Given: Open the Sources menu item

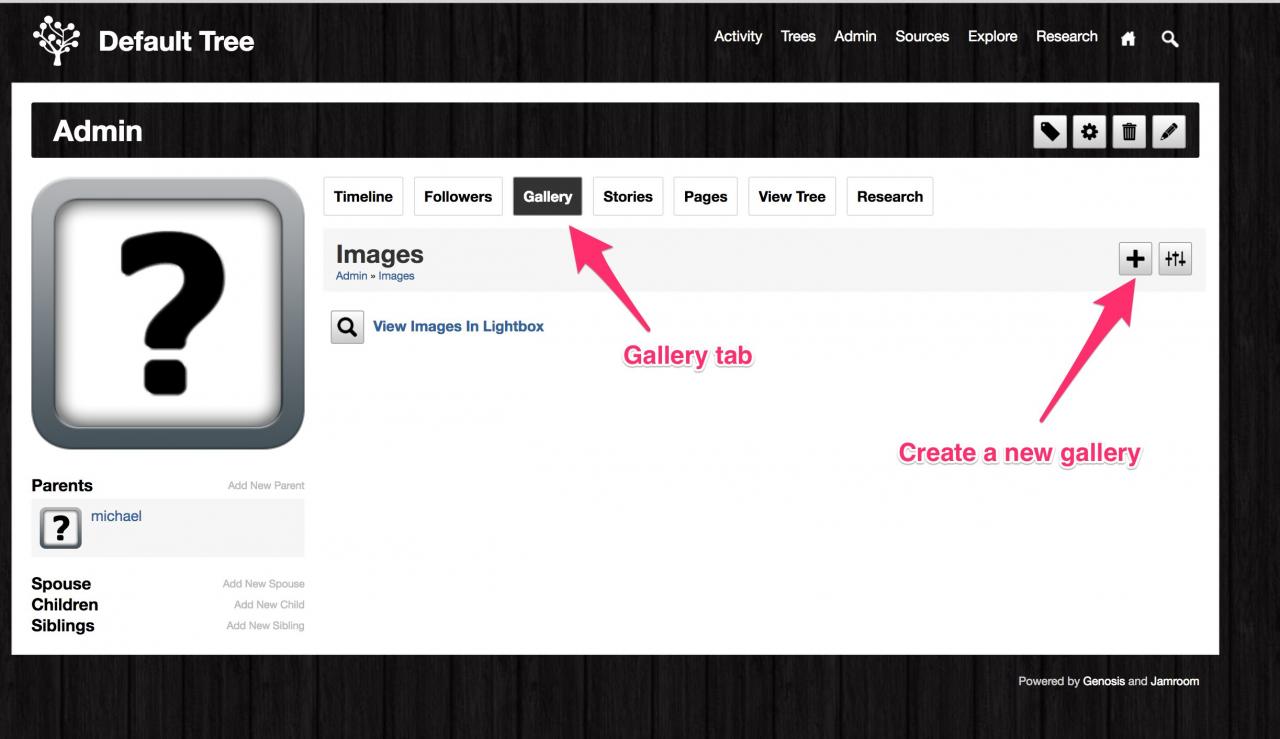Looking at the screenshot, I should [x=922, y=37].
